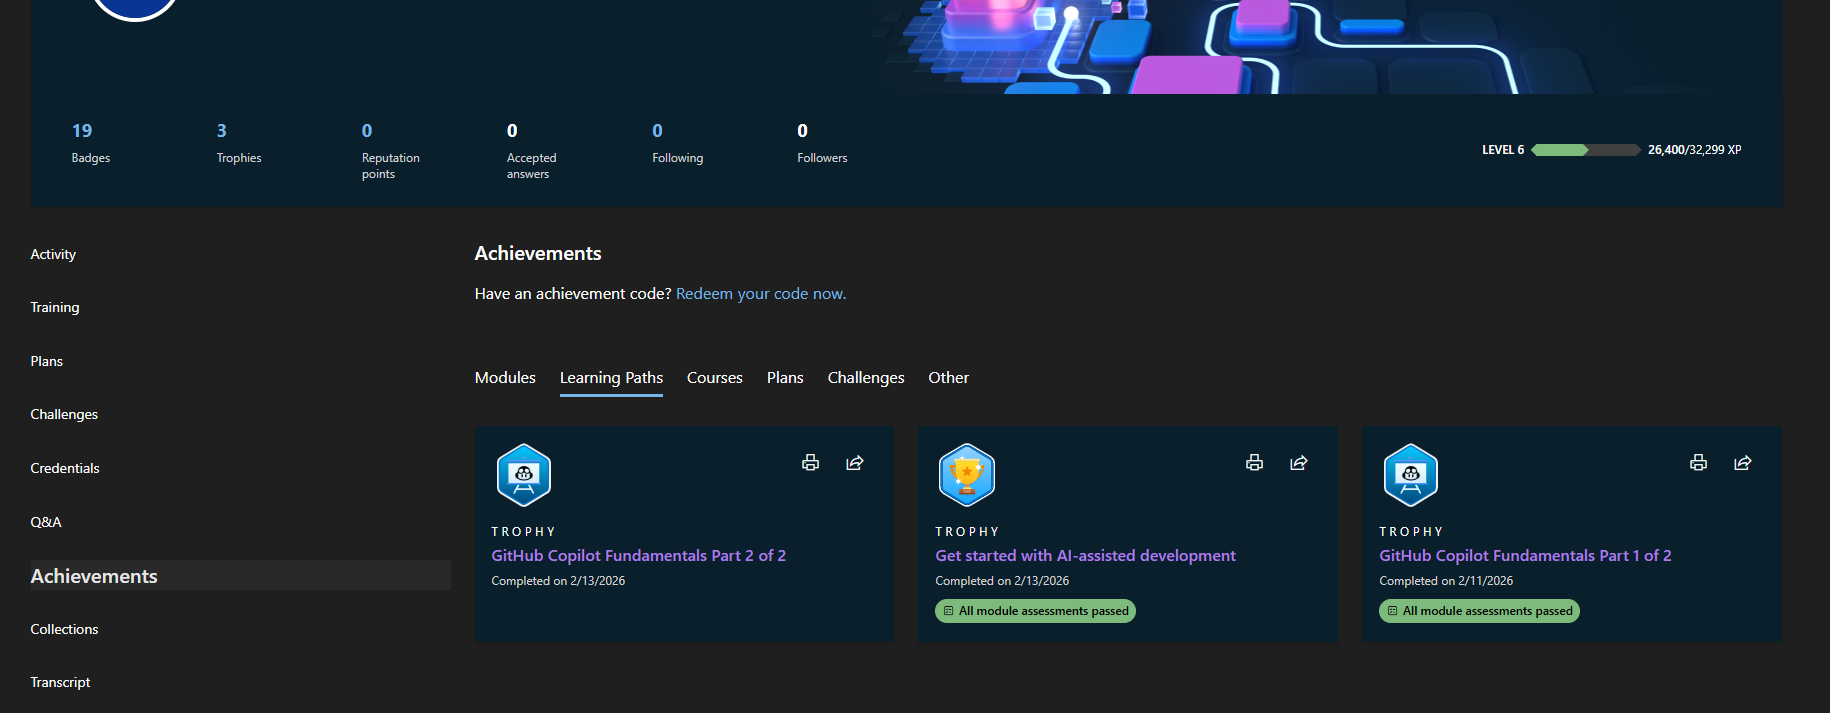Open Transcript in the sidebar
This screenshot has height=713, width=1830.
point(60,683)
